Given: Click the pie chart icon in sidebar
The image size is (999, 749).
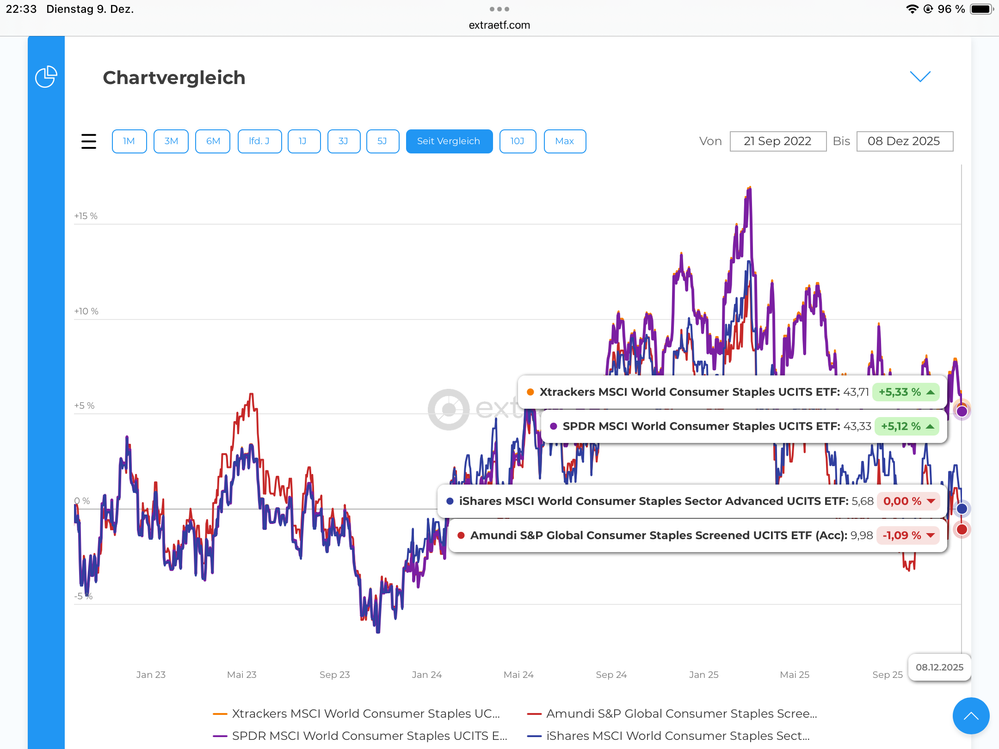Looking at the screenshot, I should (x=46, y=77).
